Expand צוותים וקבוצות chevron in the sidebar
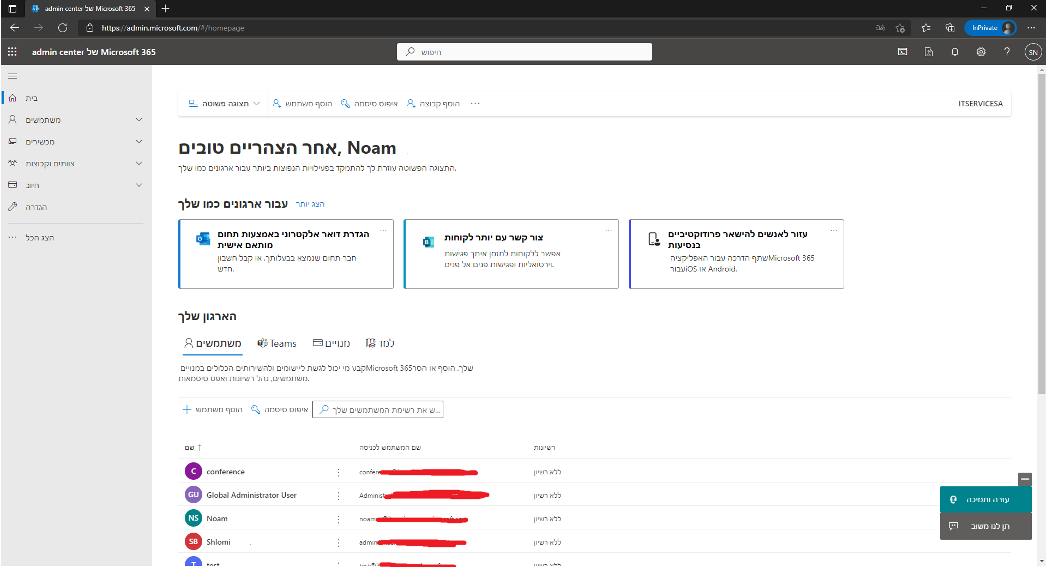 pos(139,164)
